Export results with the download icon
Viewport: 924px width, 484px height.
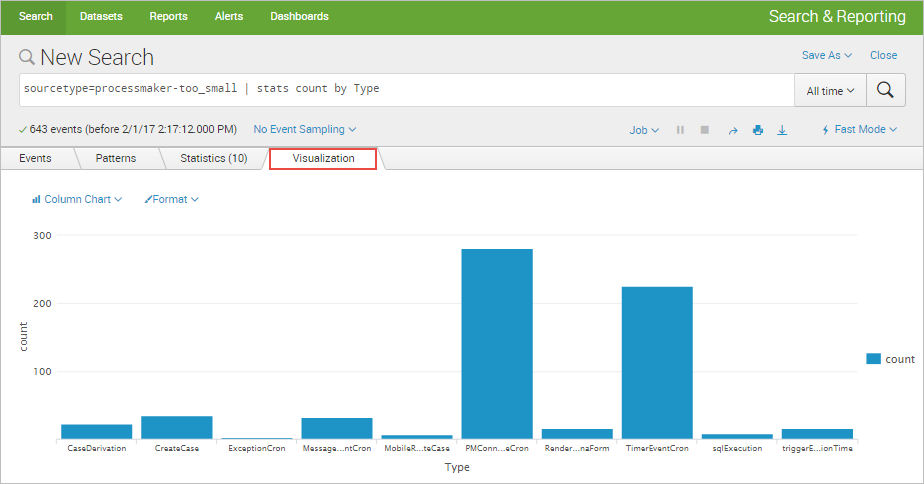[782, 130]
